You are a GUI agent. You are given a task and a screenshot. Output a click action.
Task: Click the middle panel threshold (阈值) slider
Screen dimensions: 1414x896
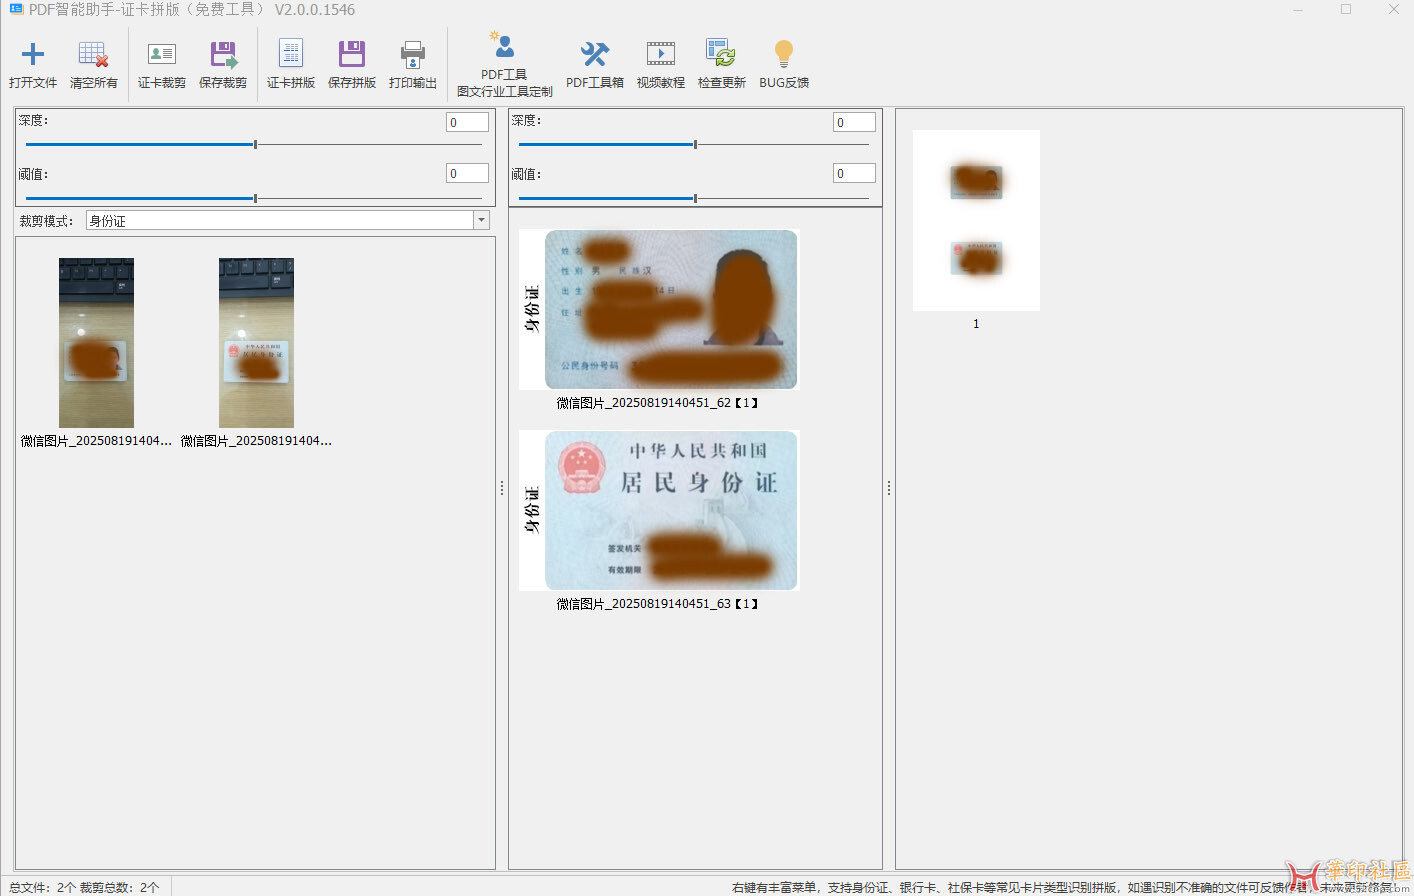[695, 199]
